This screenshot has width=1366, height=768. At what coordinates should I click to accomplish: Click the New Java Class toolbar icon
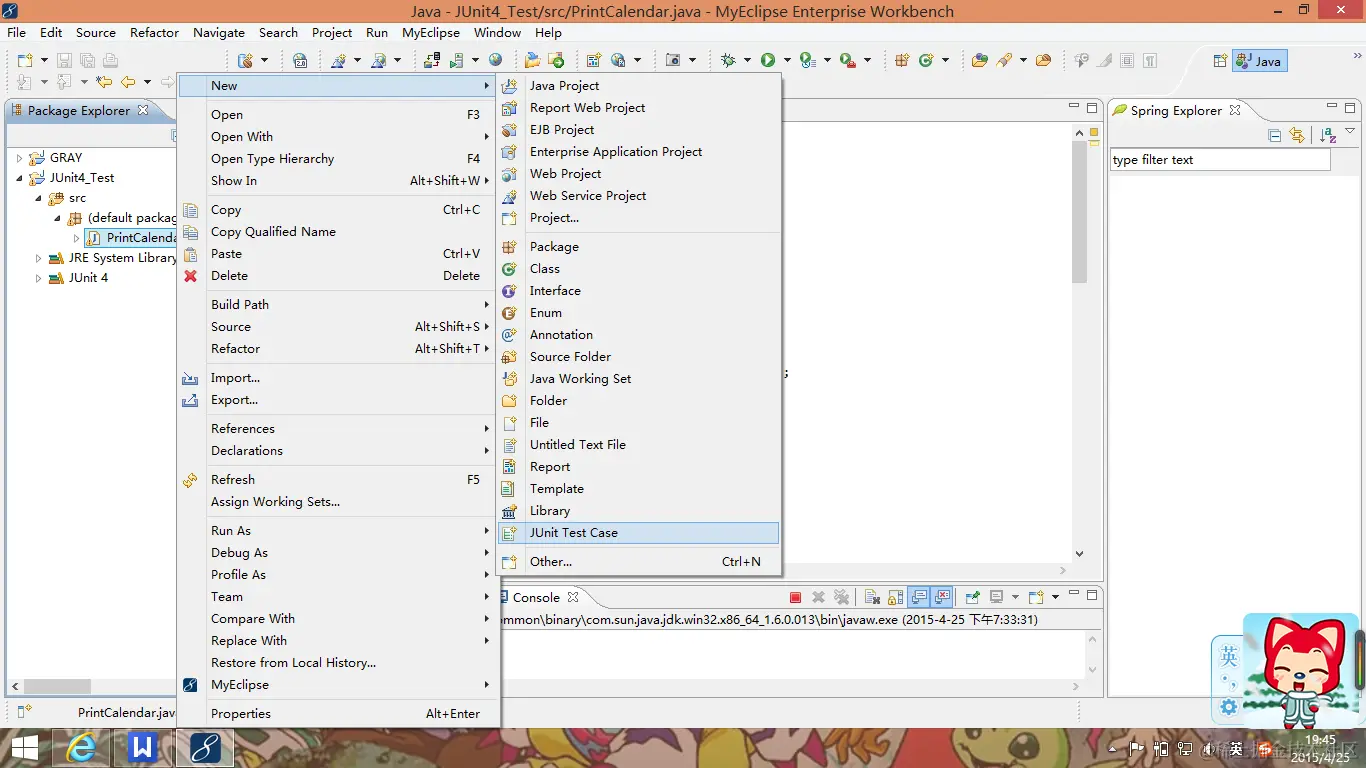click(925, 60)
